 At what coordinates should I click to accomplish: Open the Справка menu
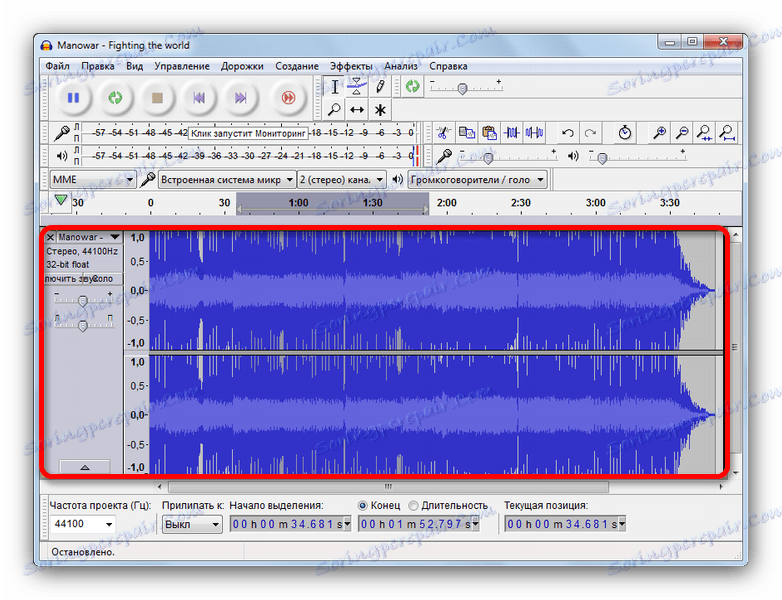pos(448,66)
